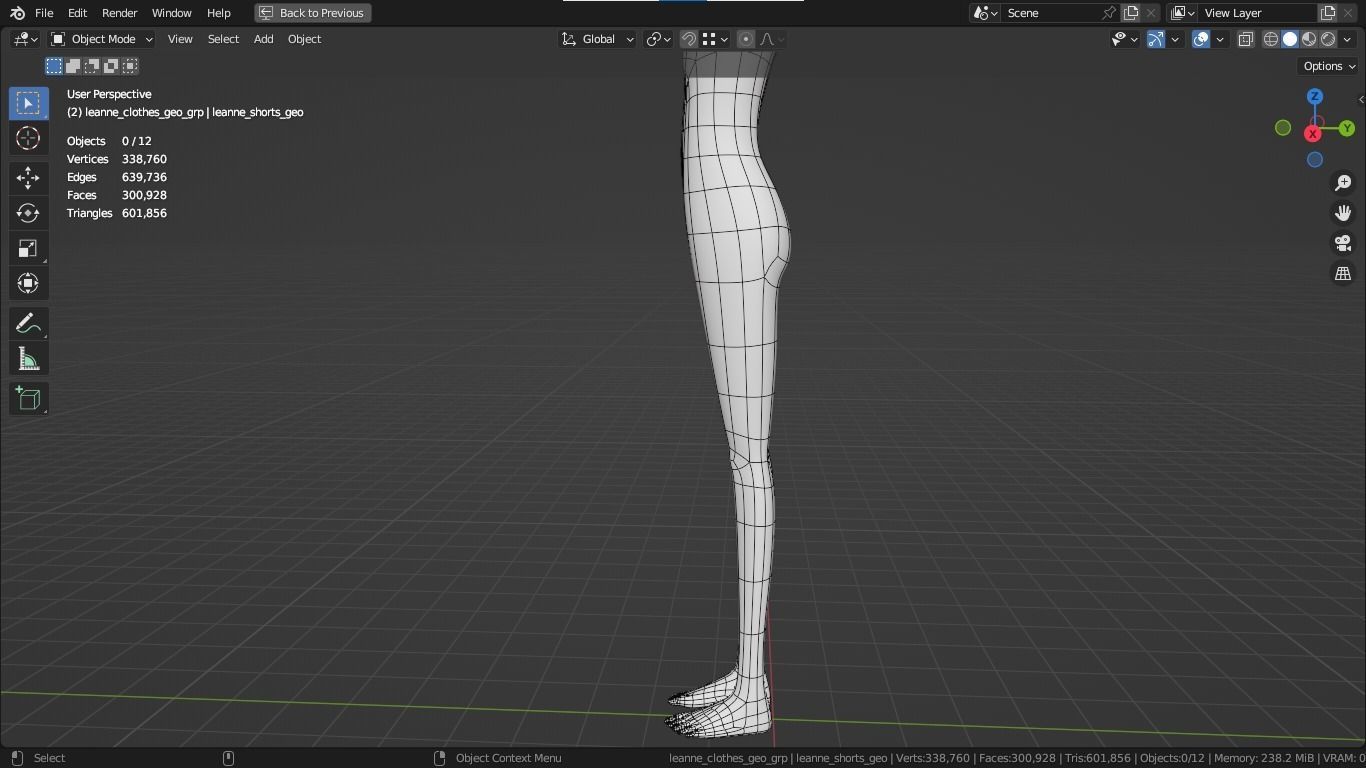This screenshot has width=1366, height=768.
Task: Open object type visibility dropdown
Action: coord(1124,39)
